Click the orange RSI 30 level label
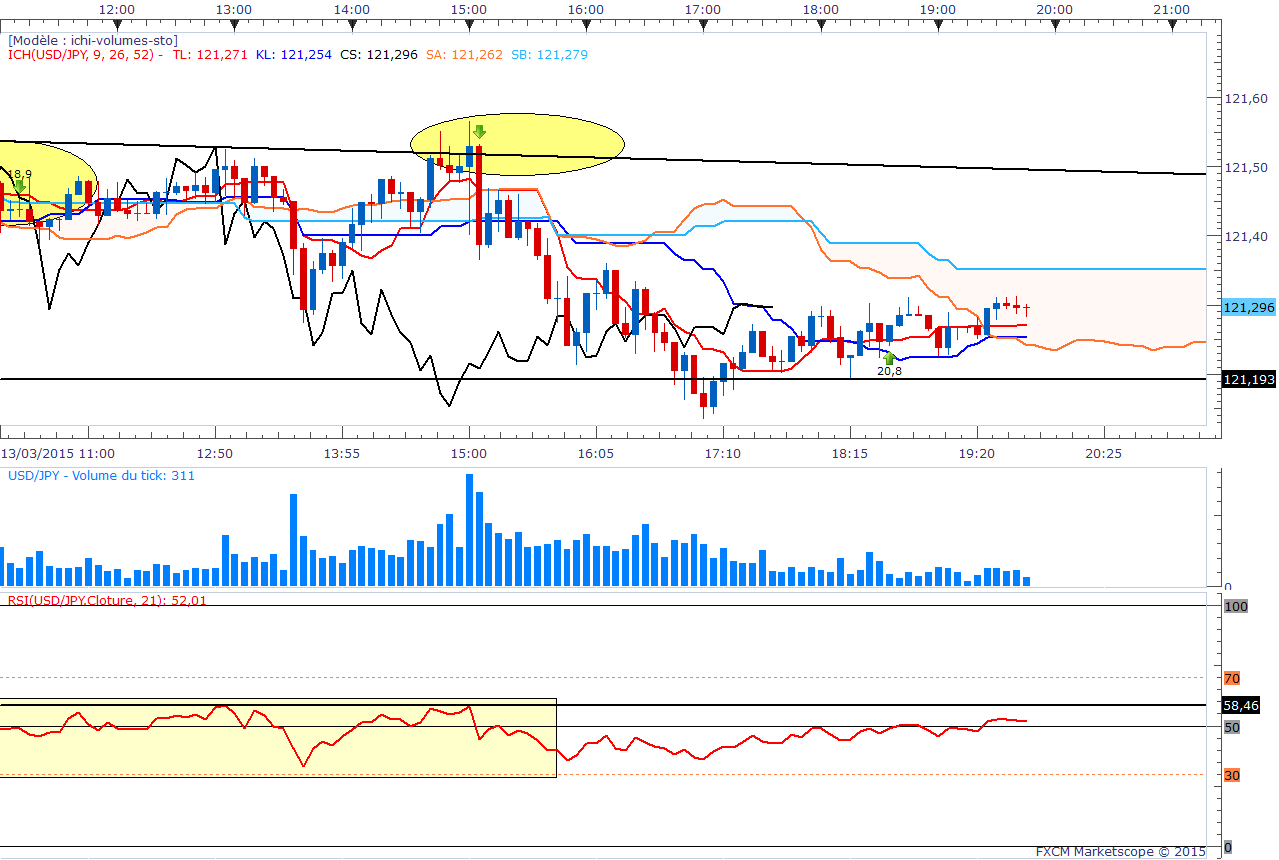Viewport: 1279px width, 860px height. (x=1232, y=775)
